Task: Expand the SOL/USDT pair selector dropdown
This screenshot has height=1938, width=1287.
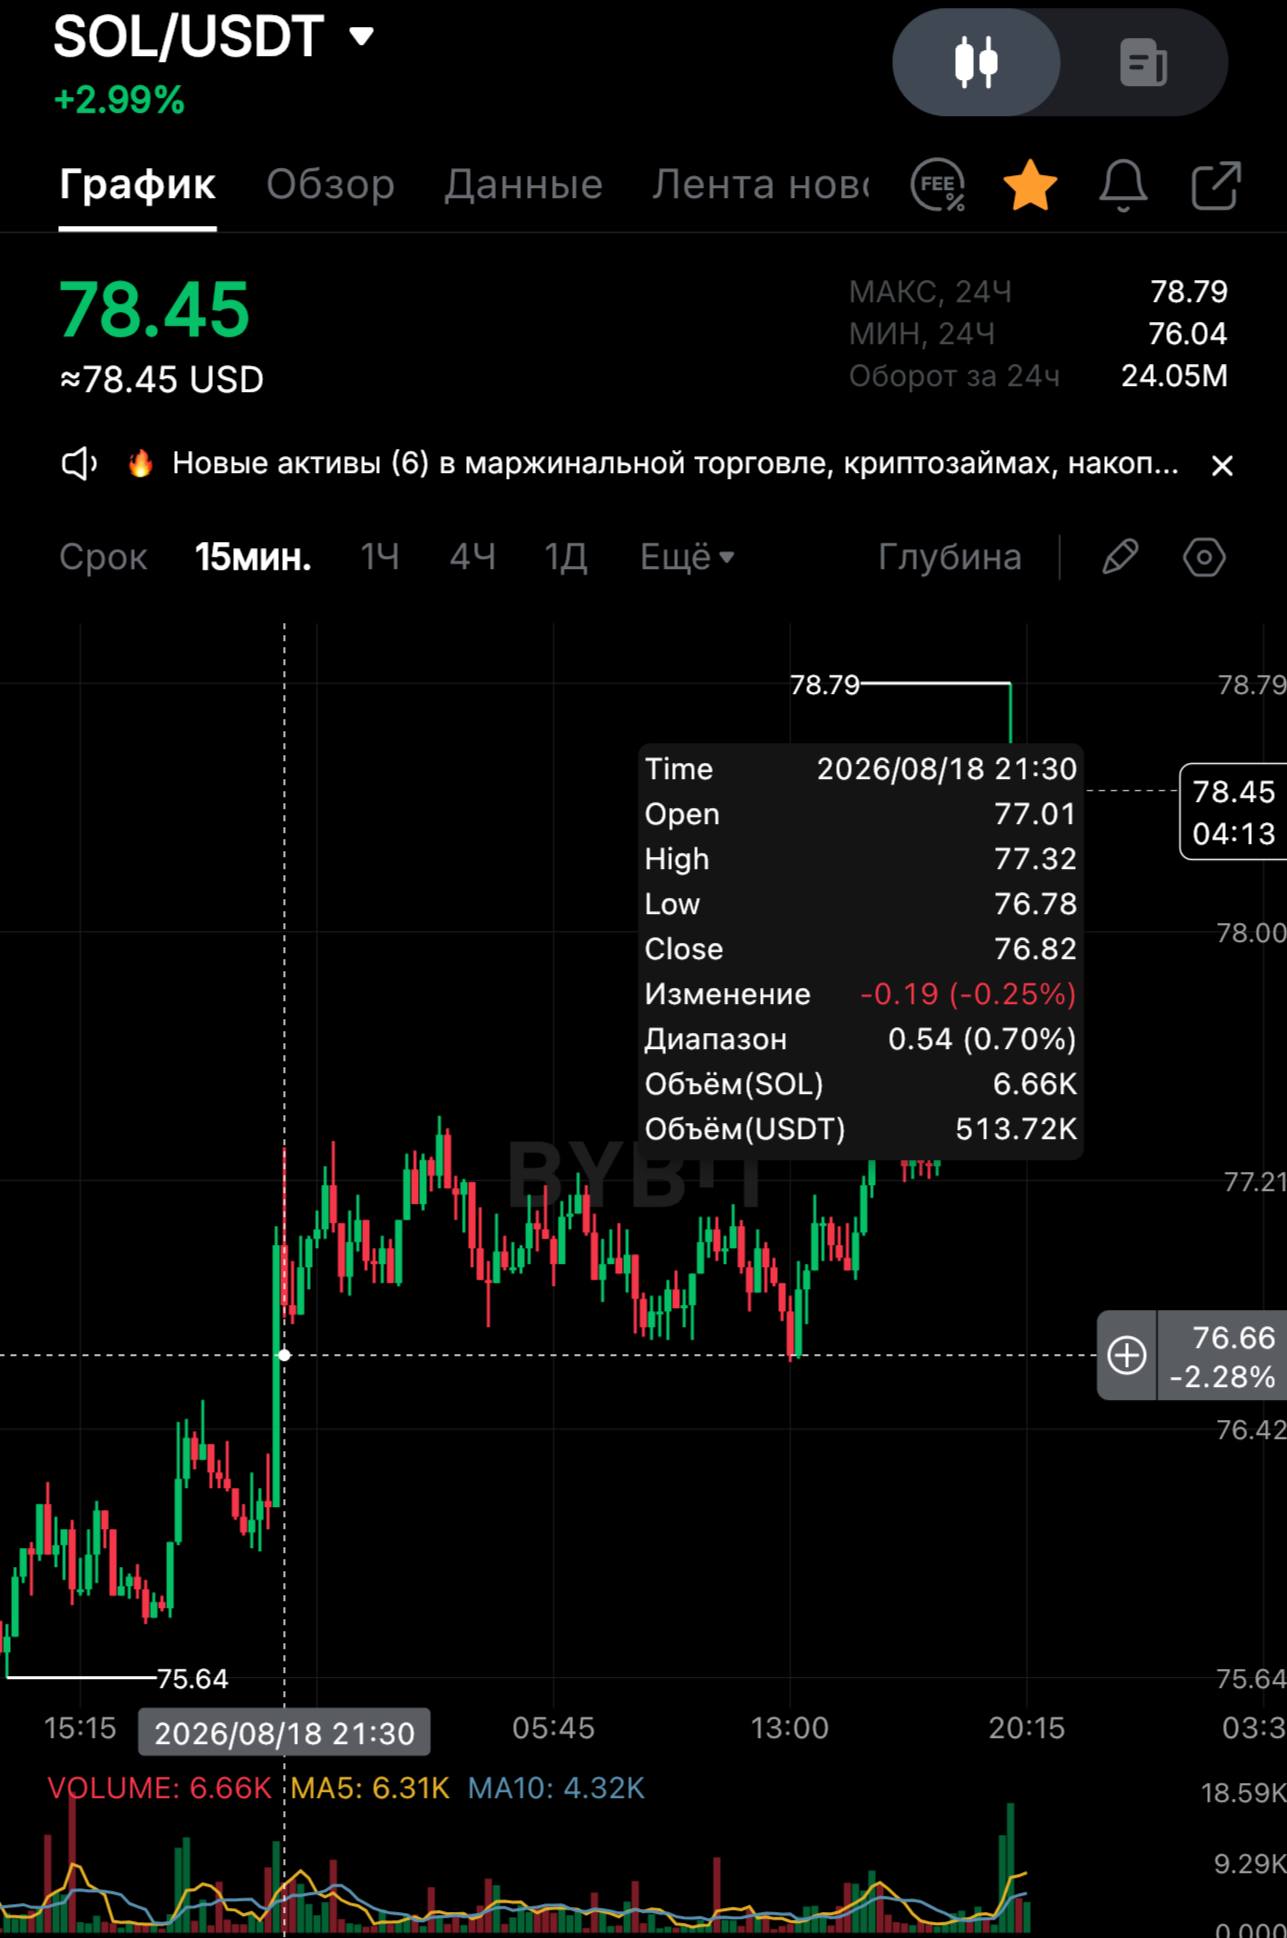Action: coord(361,37)
